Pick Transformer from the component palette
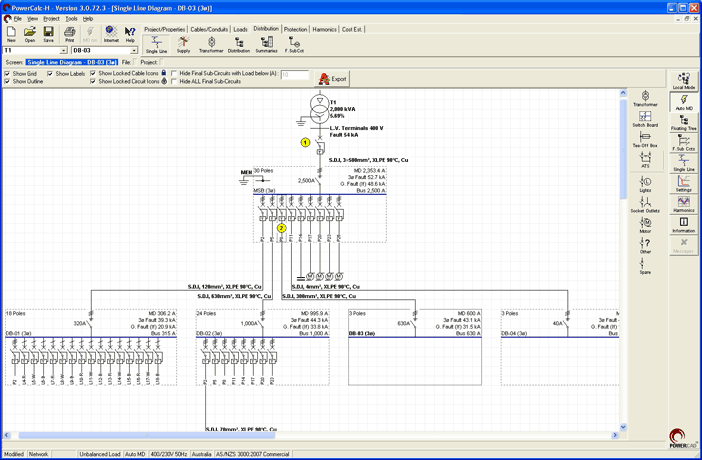This screenshot has height=460, width=702. [645, 98]
